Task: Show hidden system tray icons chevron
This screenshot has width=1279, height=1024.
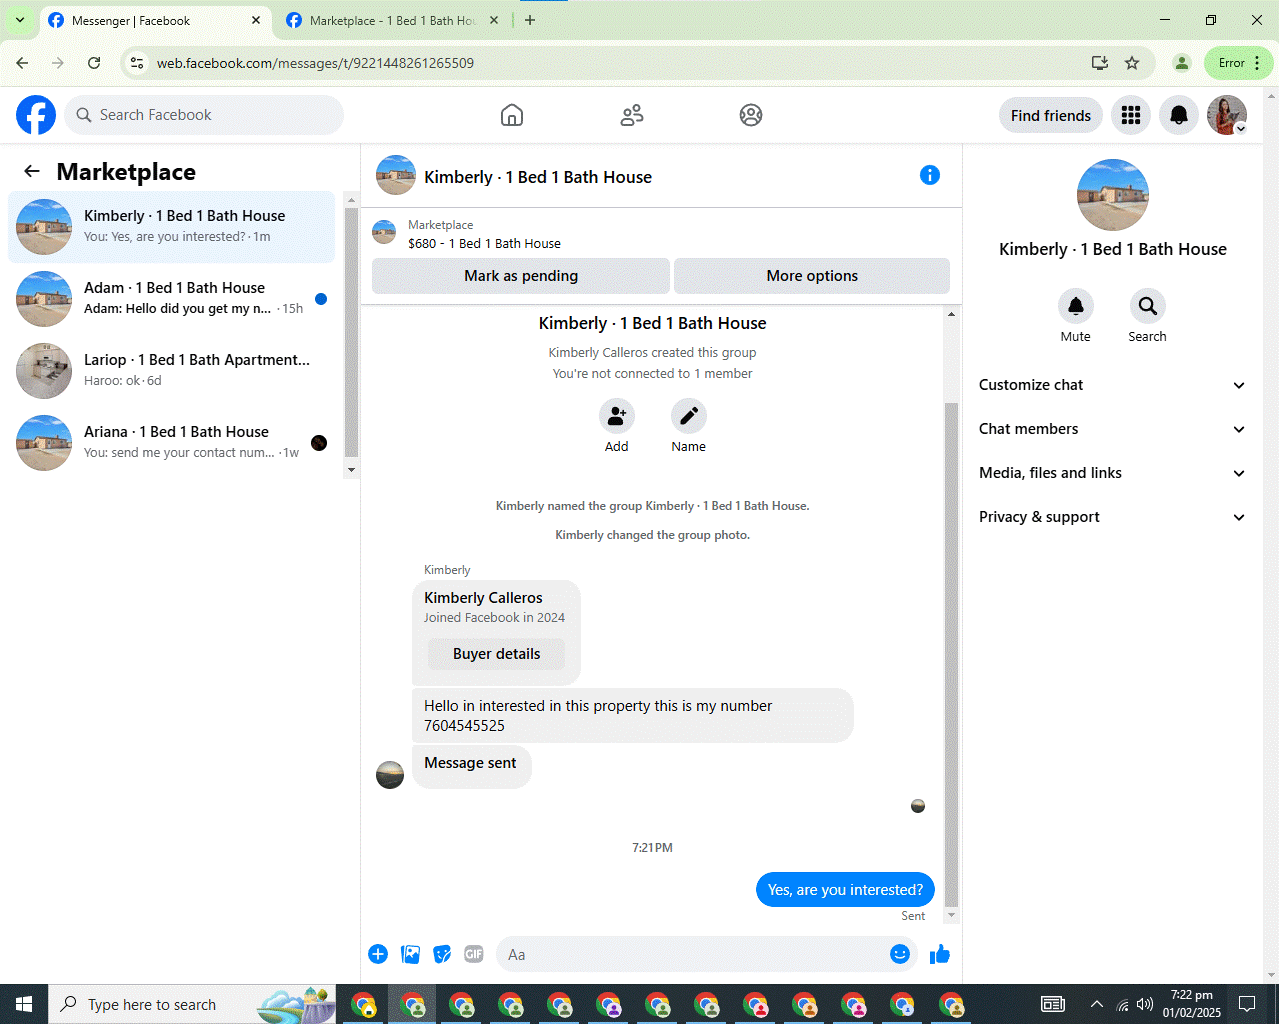Action: point(1097,1004)
